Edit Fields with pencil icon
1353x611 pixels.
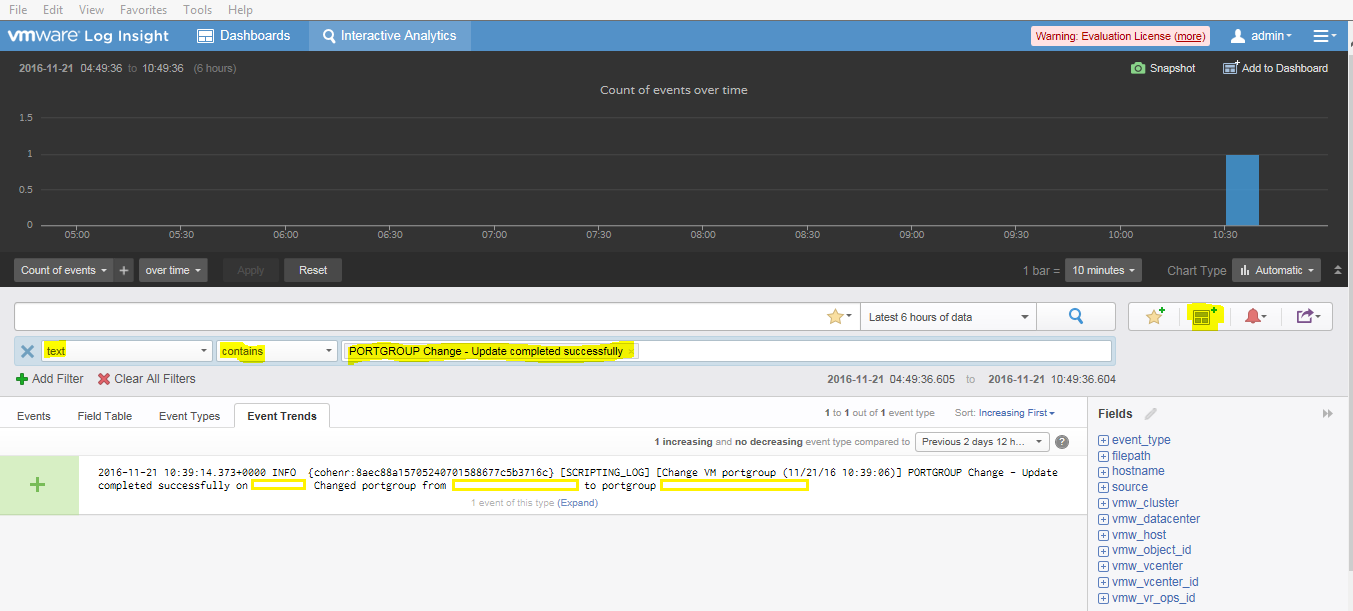pyautogui.click(x=1151, y=413)
